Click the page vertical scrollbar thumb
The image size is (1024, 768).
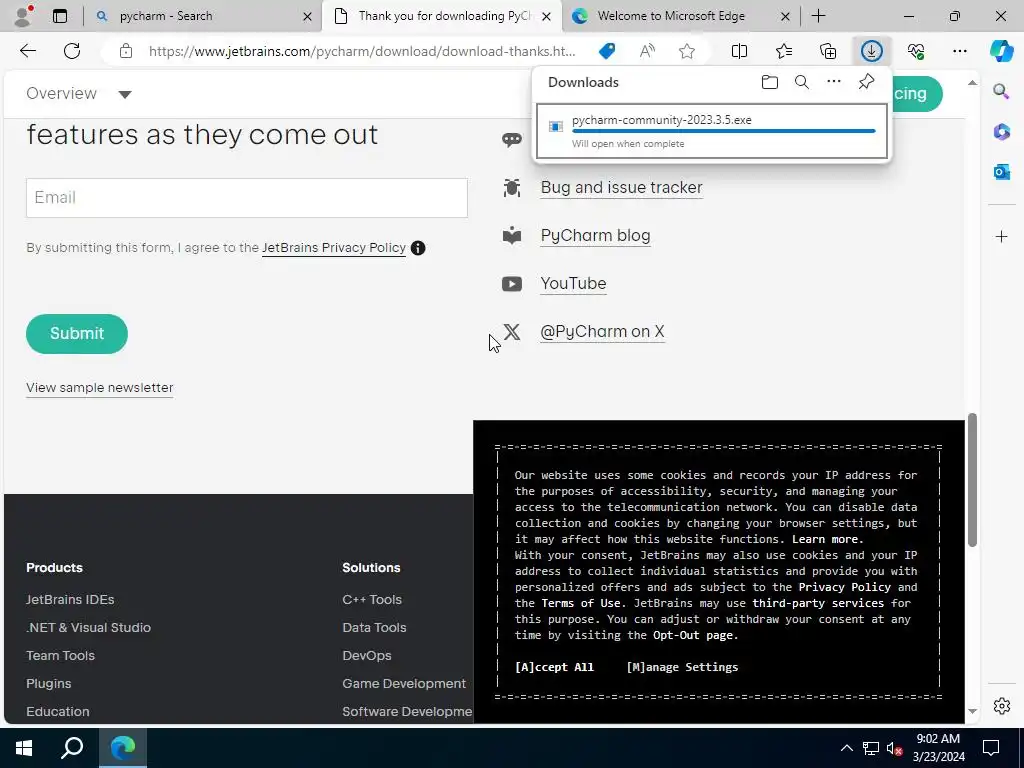point(972,480)
